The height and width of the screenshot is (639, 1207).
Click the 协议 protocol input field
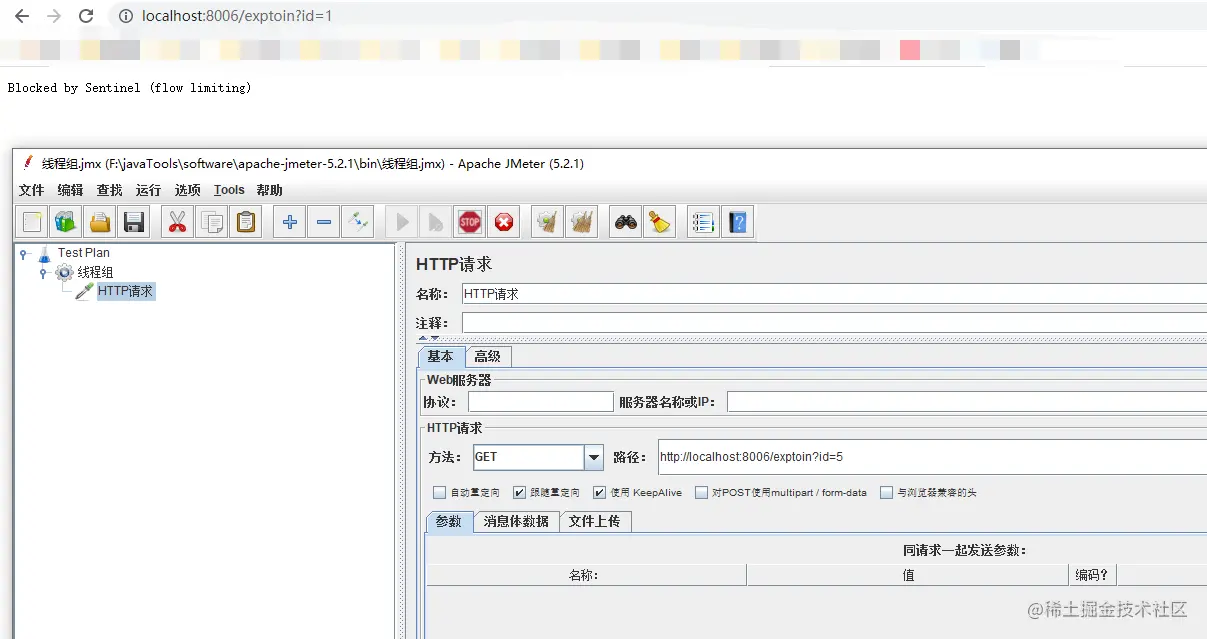(x=541, y=402)
